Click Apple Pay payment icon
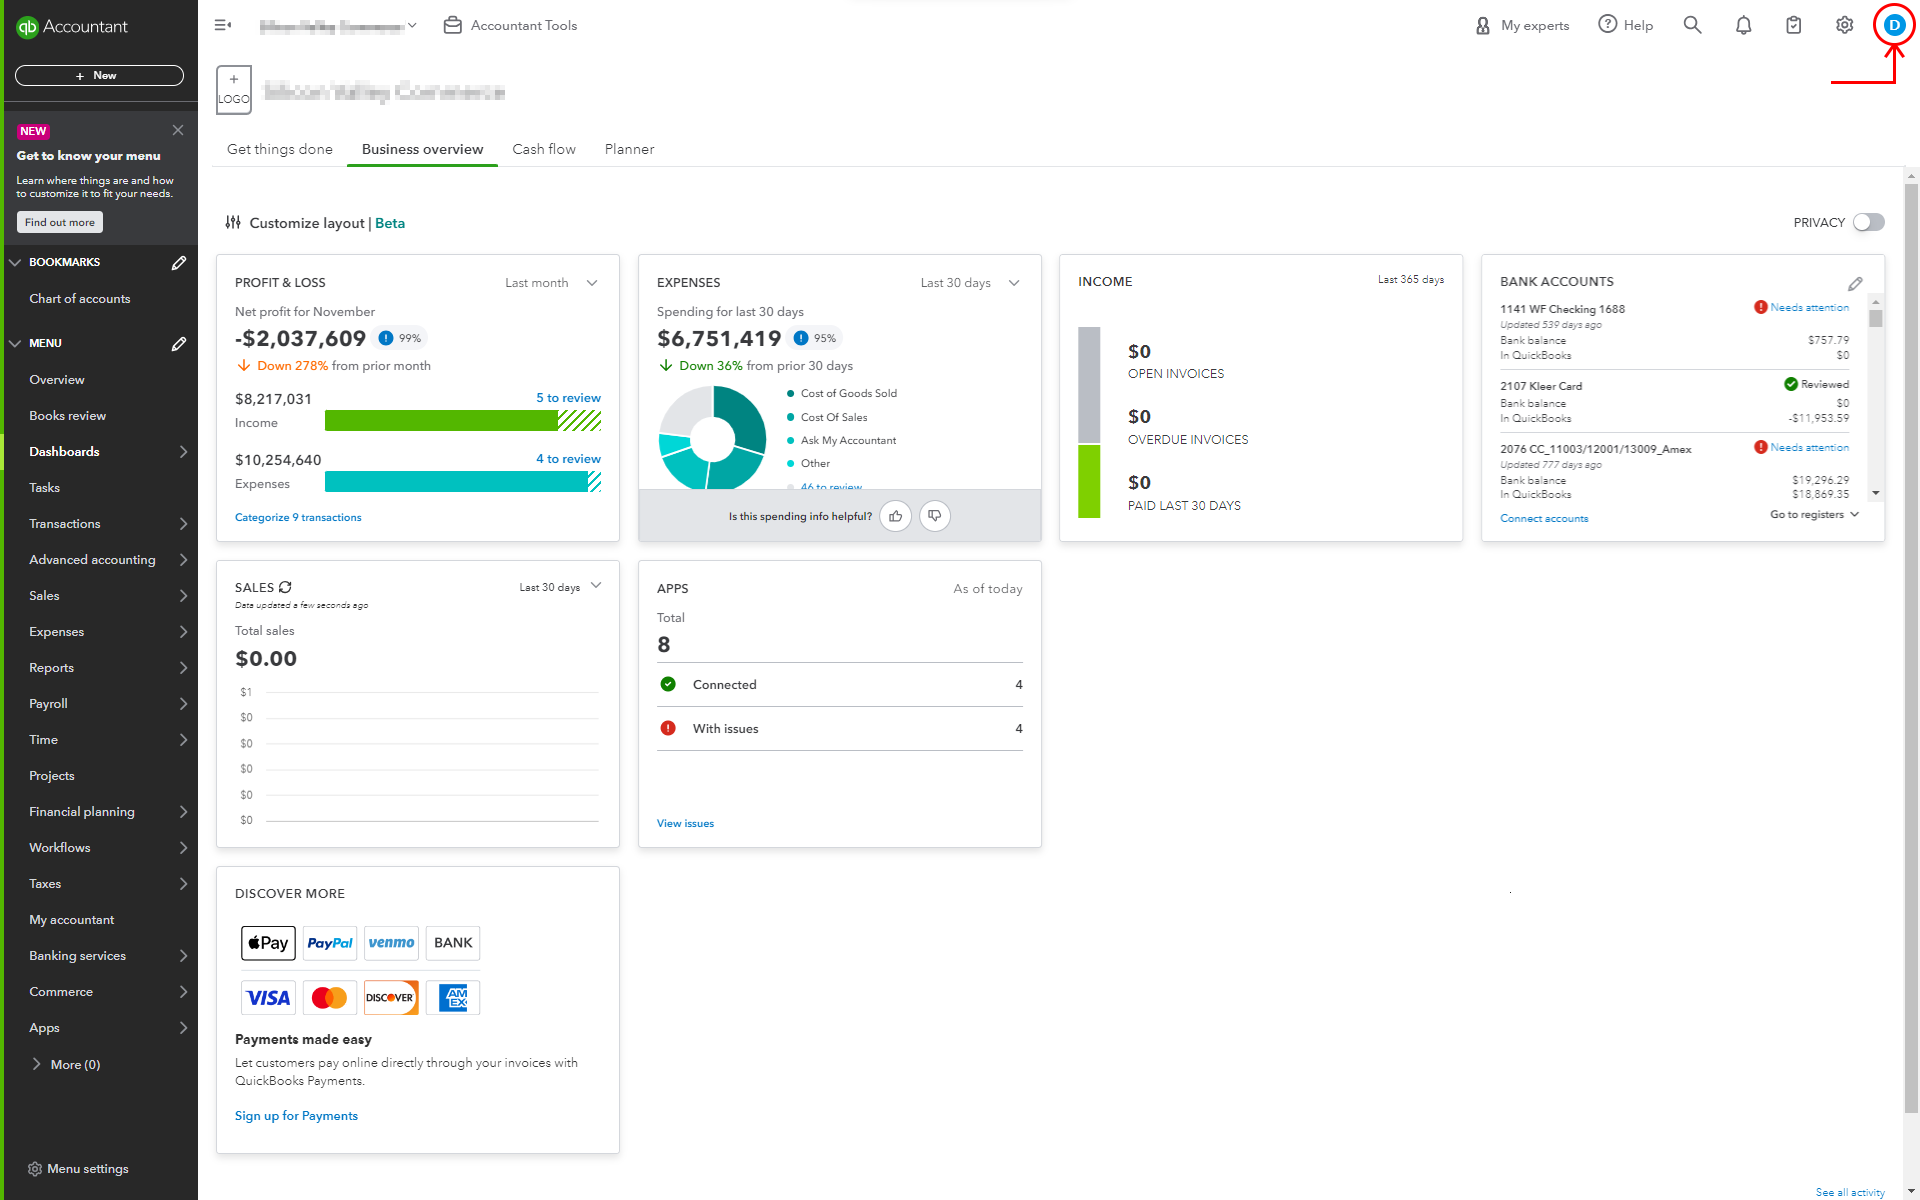Image resolution: width=1920 pixels, height=1200 pixels. click(x=268, y=943)
